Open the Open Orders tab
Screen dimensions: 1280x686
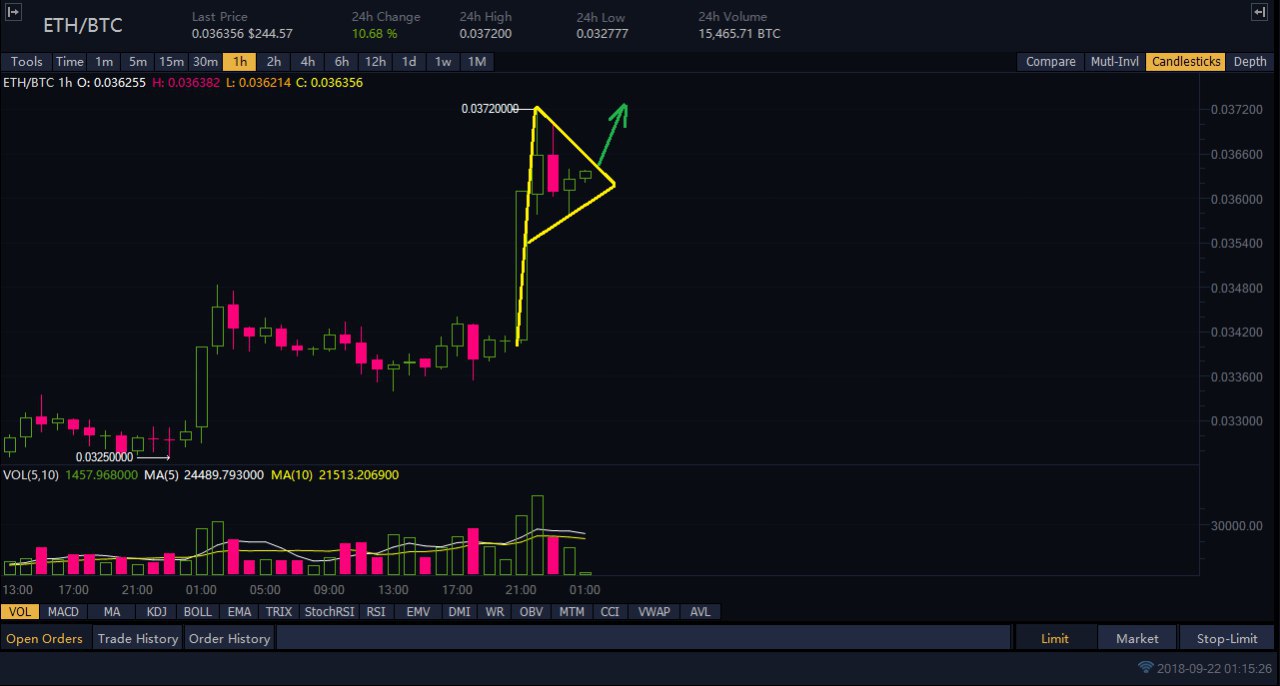click(45, 638)
